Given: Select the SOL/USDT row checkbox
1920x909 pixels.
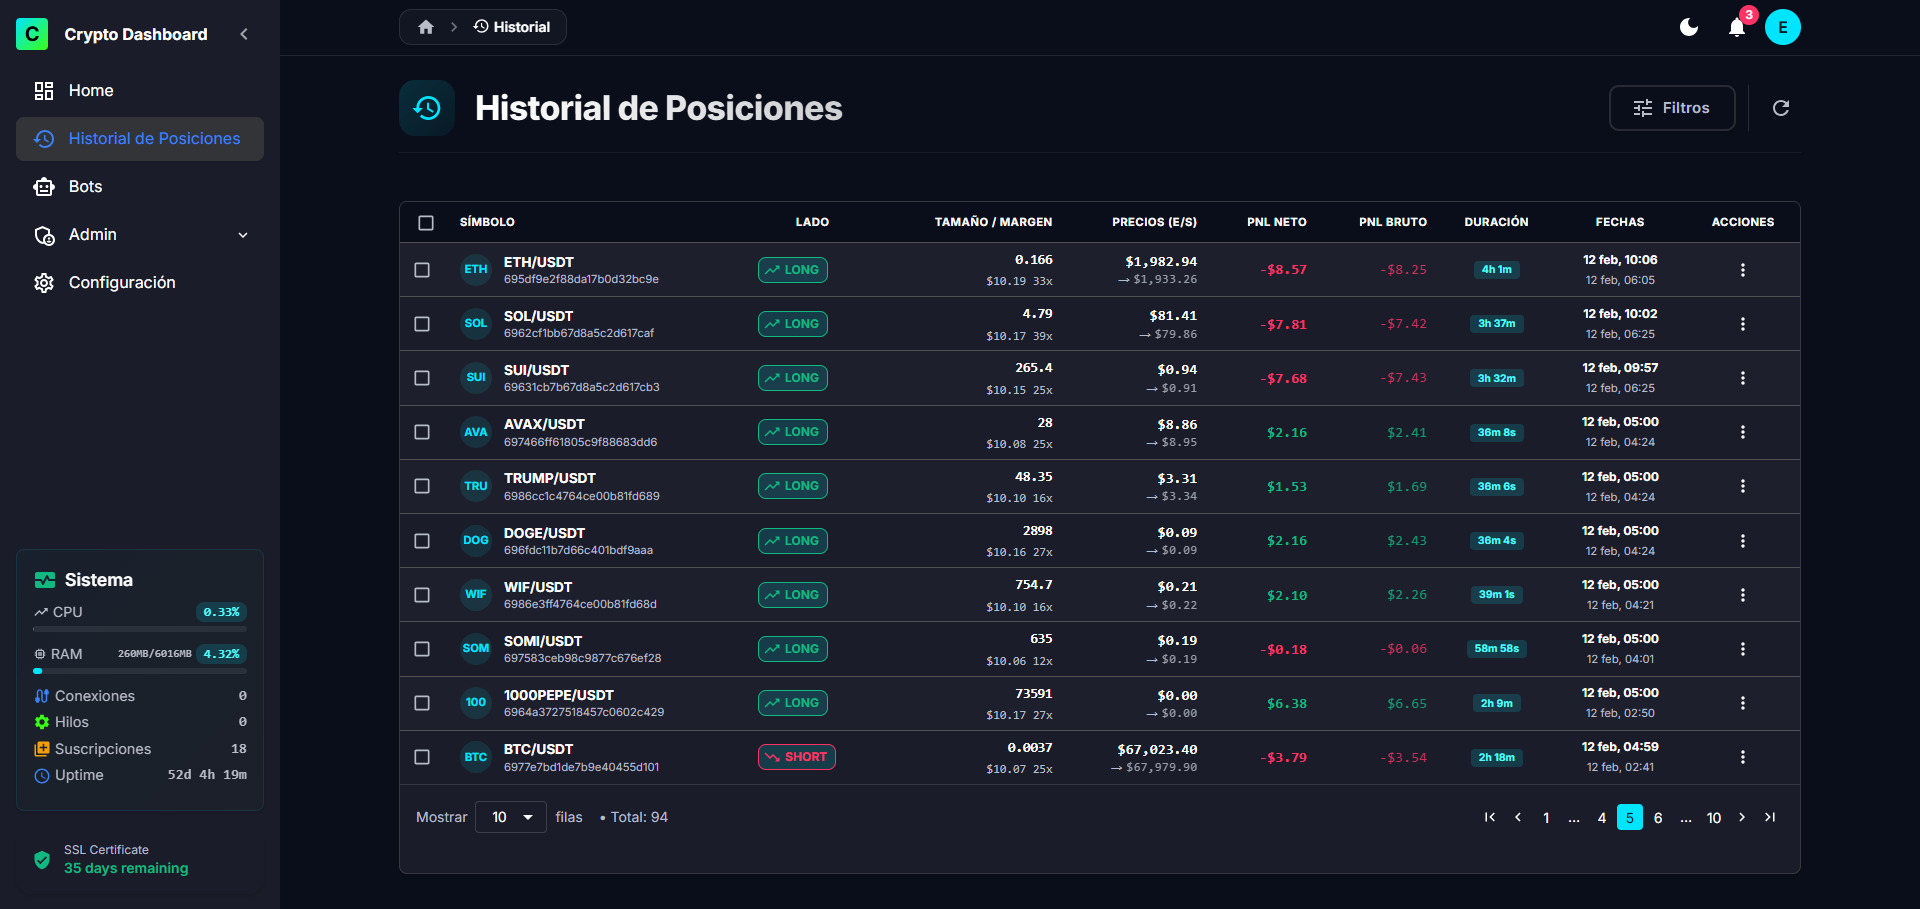Looking at the screenshot, I should click(x=422, y=324).
